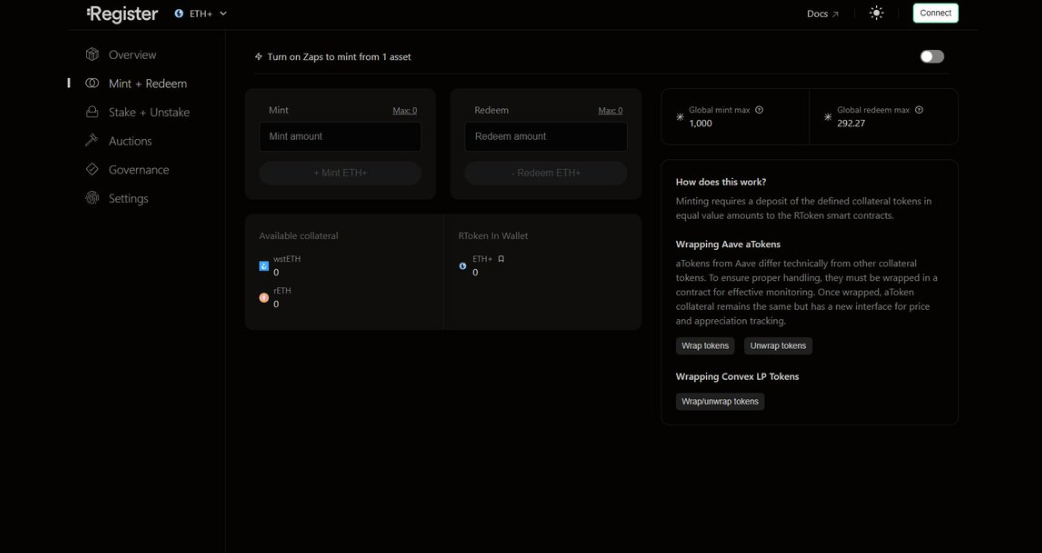
Task: Click the info icon beside Global mint max
Action: coord(759,110)
